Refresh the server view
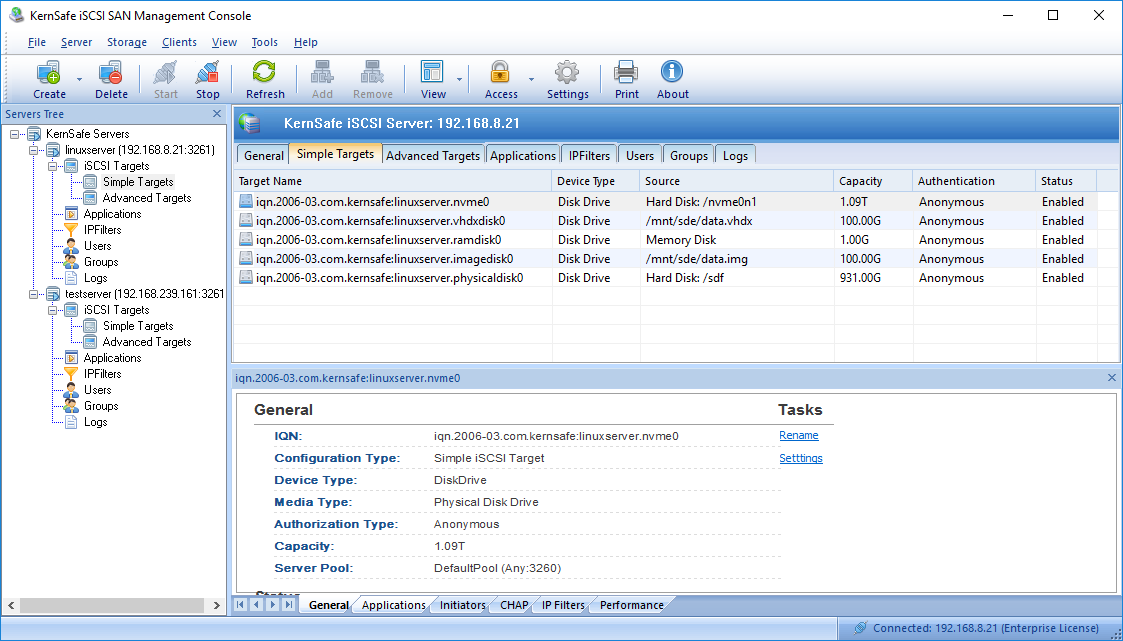1123x641 pixels. pos(265,72)
